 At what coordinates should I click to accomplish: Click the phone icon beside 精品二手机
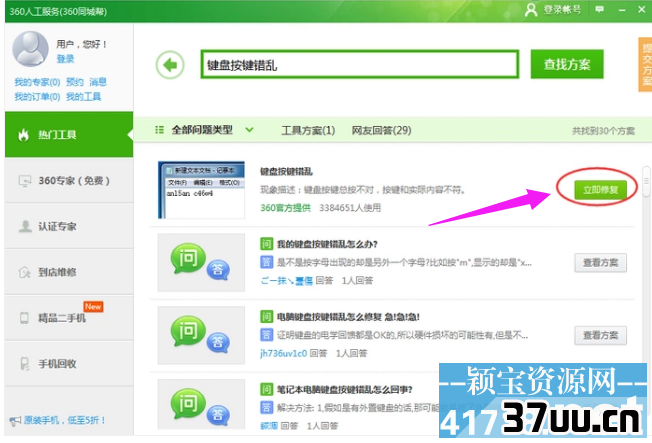[24, 318]
